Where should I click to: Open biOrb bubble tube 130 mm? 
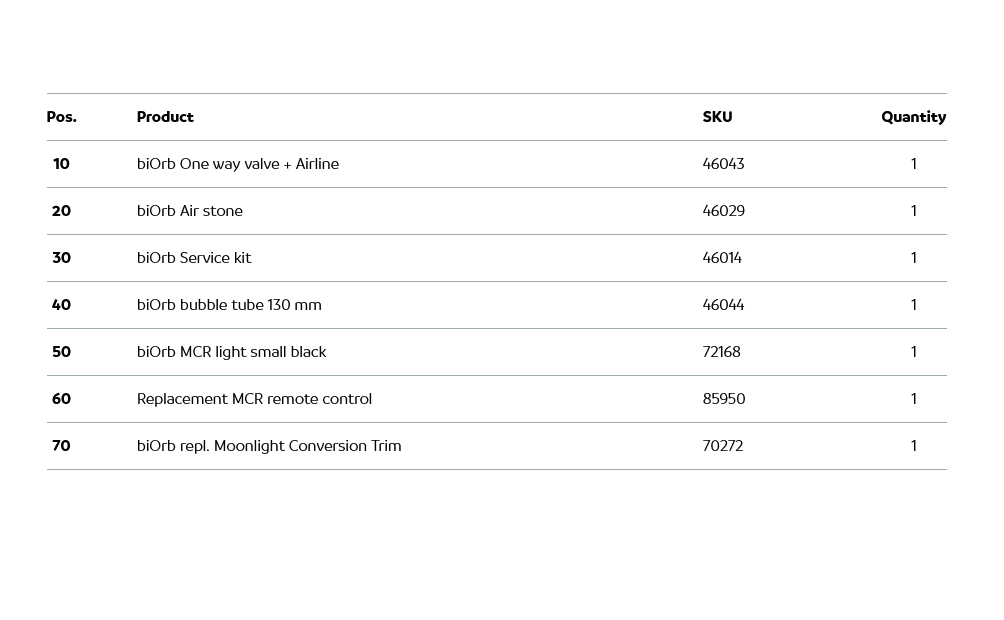[x=229, y=305]
